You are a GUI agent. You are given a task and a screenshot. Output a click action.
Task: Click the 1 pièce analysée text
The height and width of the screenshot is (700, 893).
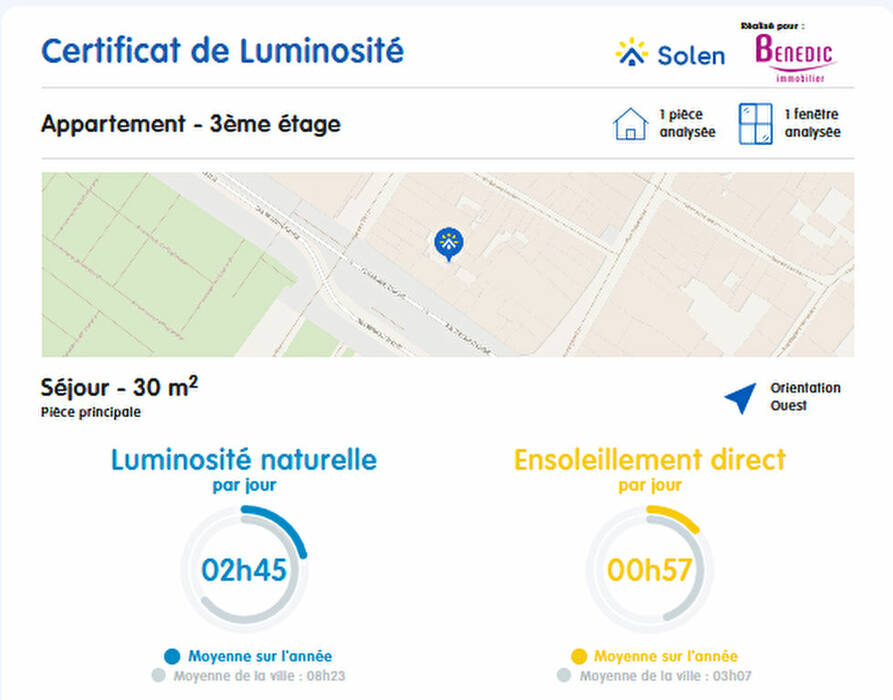click(687, 124)
